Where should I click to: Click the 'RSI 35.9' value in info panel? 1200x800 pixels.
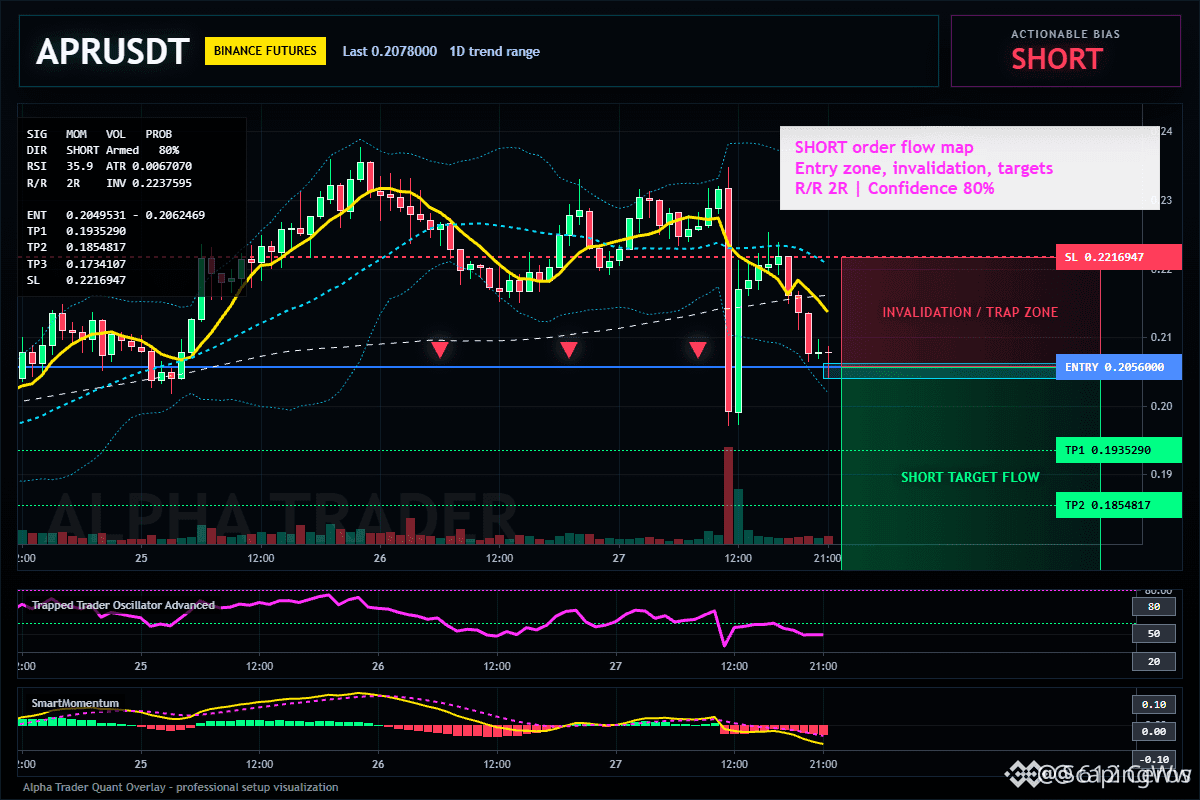pos(60,166)
